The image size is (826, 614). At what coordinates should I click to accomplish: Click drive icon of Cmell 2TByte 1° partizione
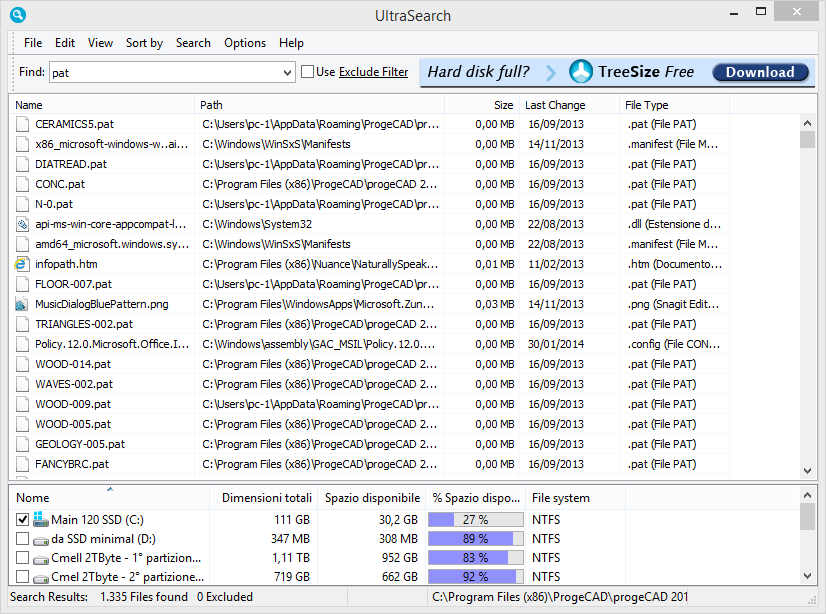point(41,559)
